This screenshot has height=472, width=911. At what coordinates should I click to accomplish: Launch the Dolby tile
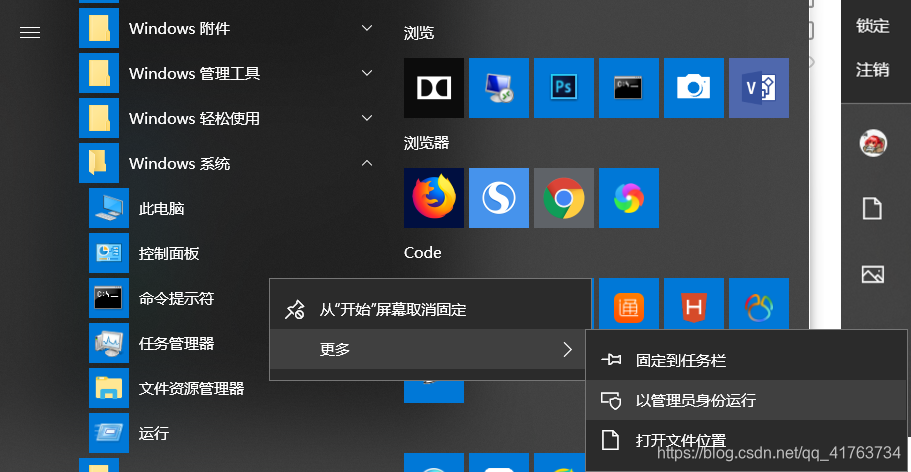[x=434, y=88]
